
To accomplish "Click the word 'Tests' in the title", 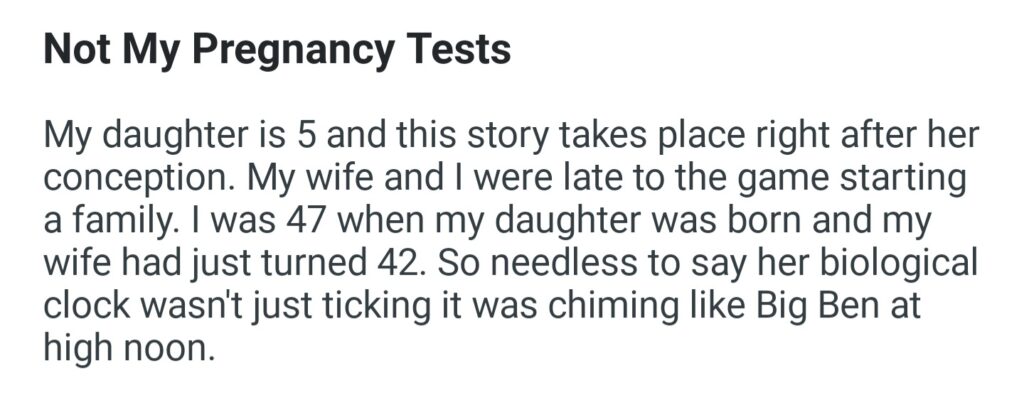I will coord(462,51).
